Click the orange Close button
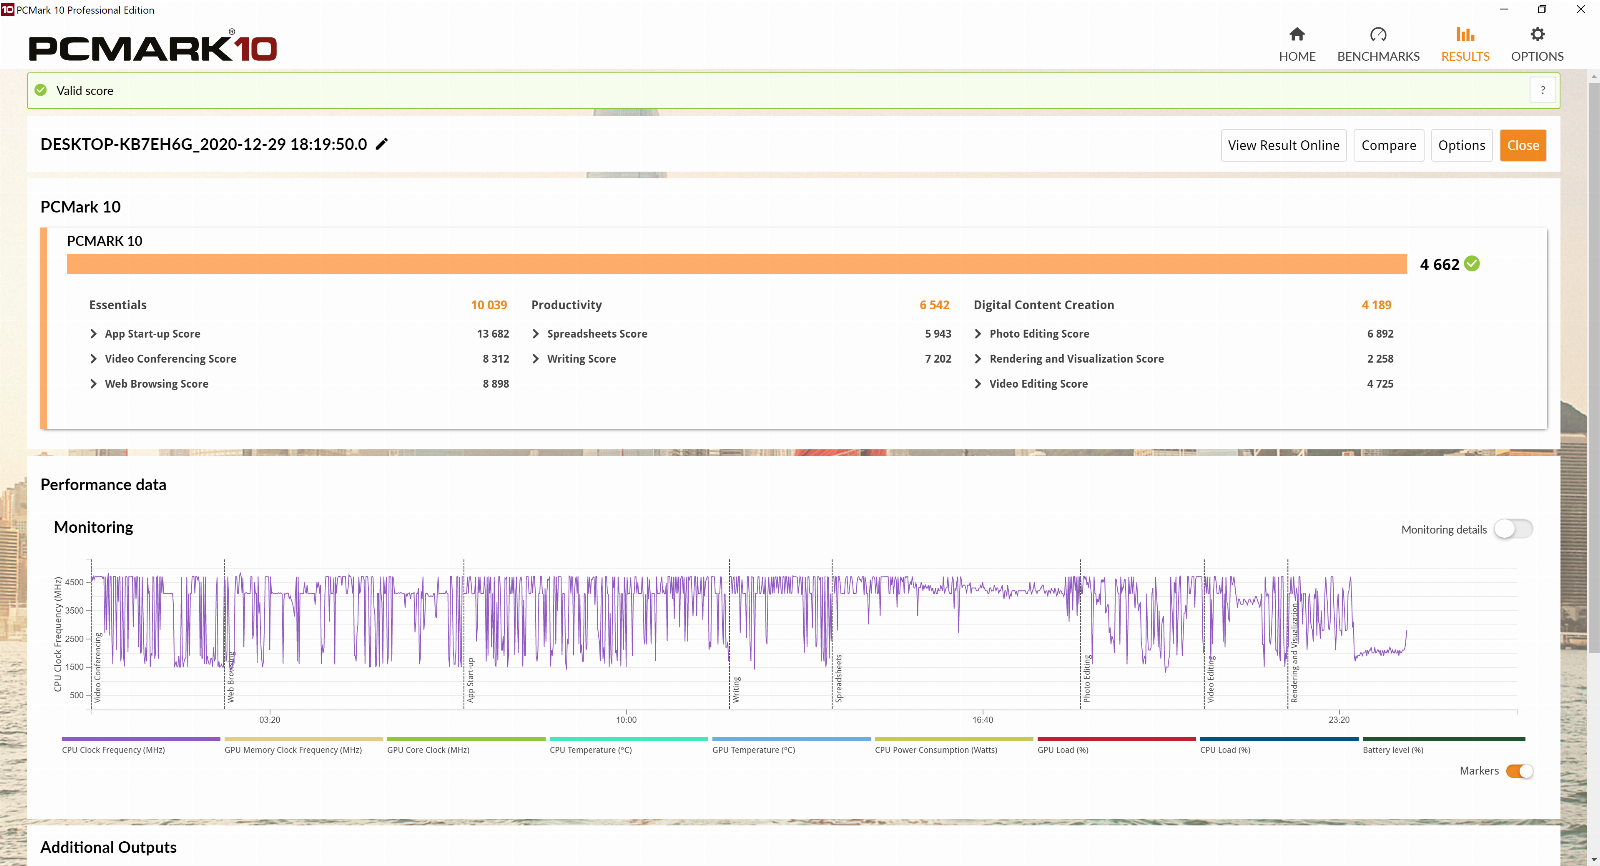Viewport: 1600px width, 866px height. [1523, 145]
